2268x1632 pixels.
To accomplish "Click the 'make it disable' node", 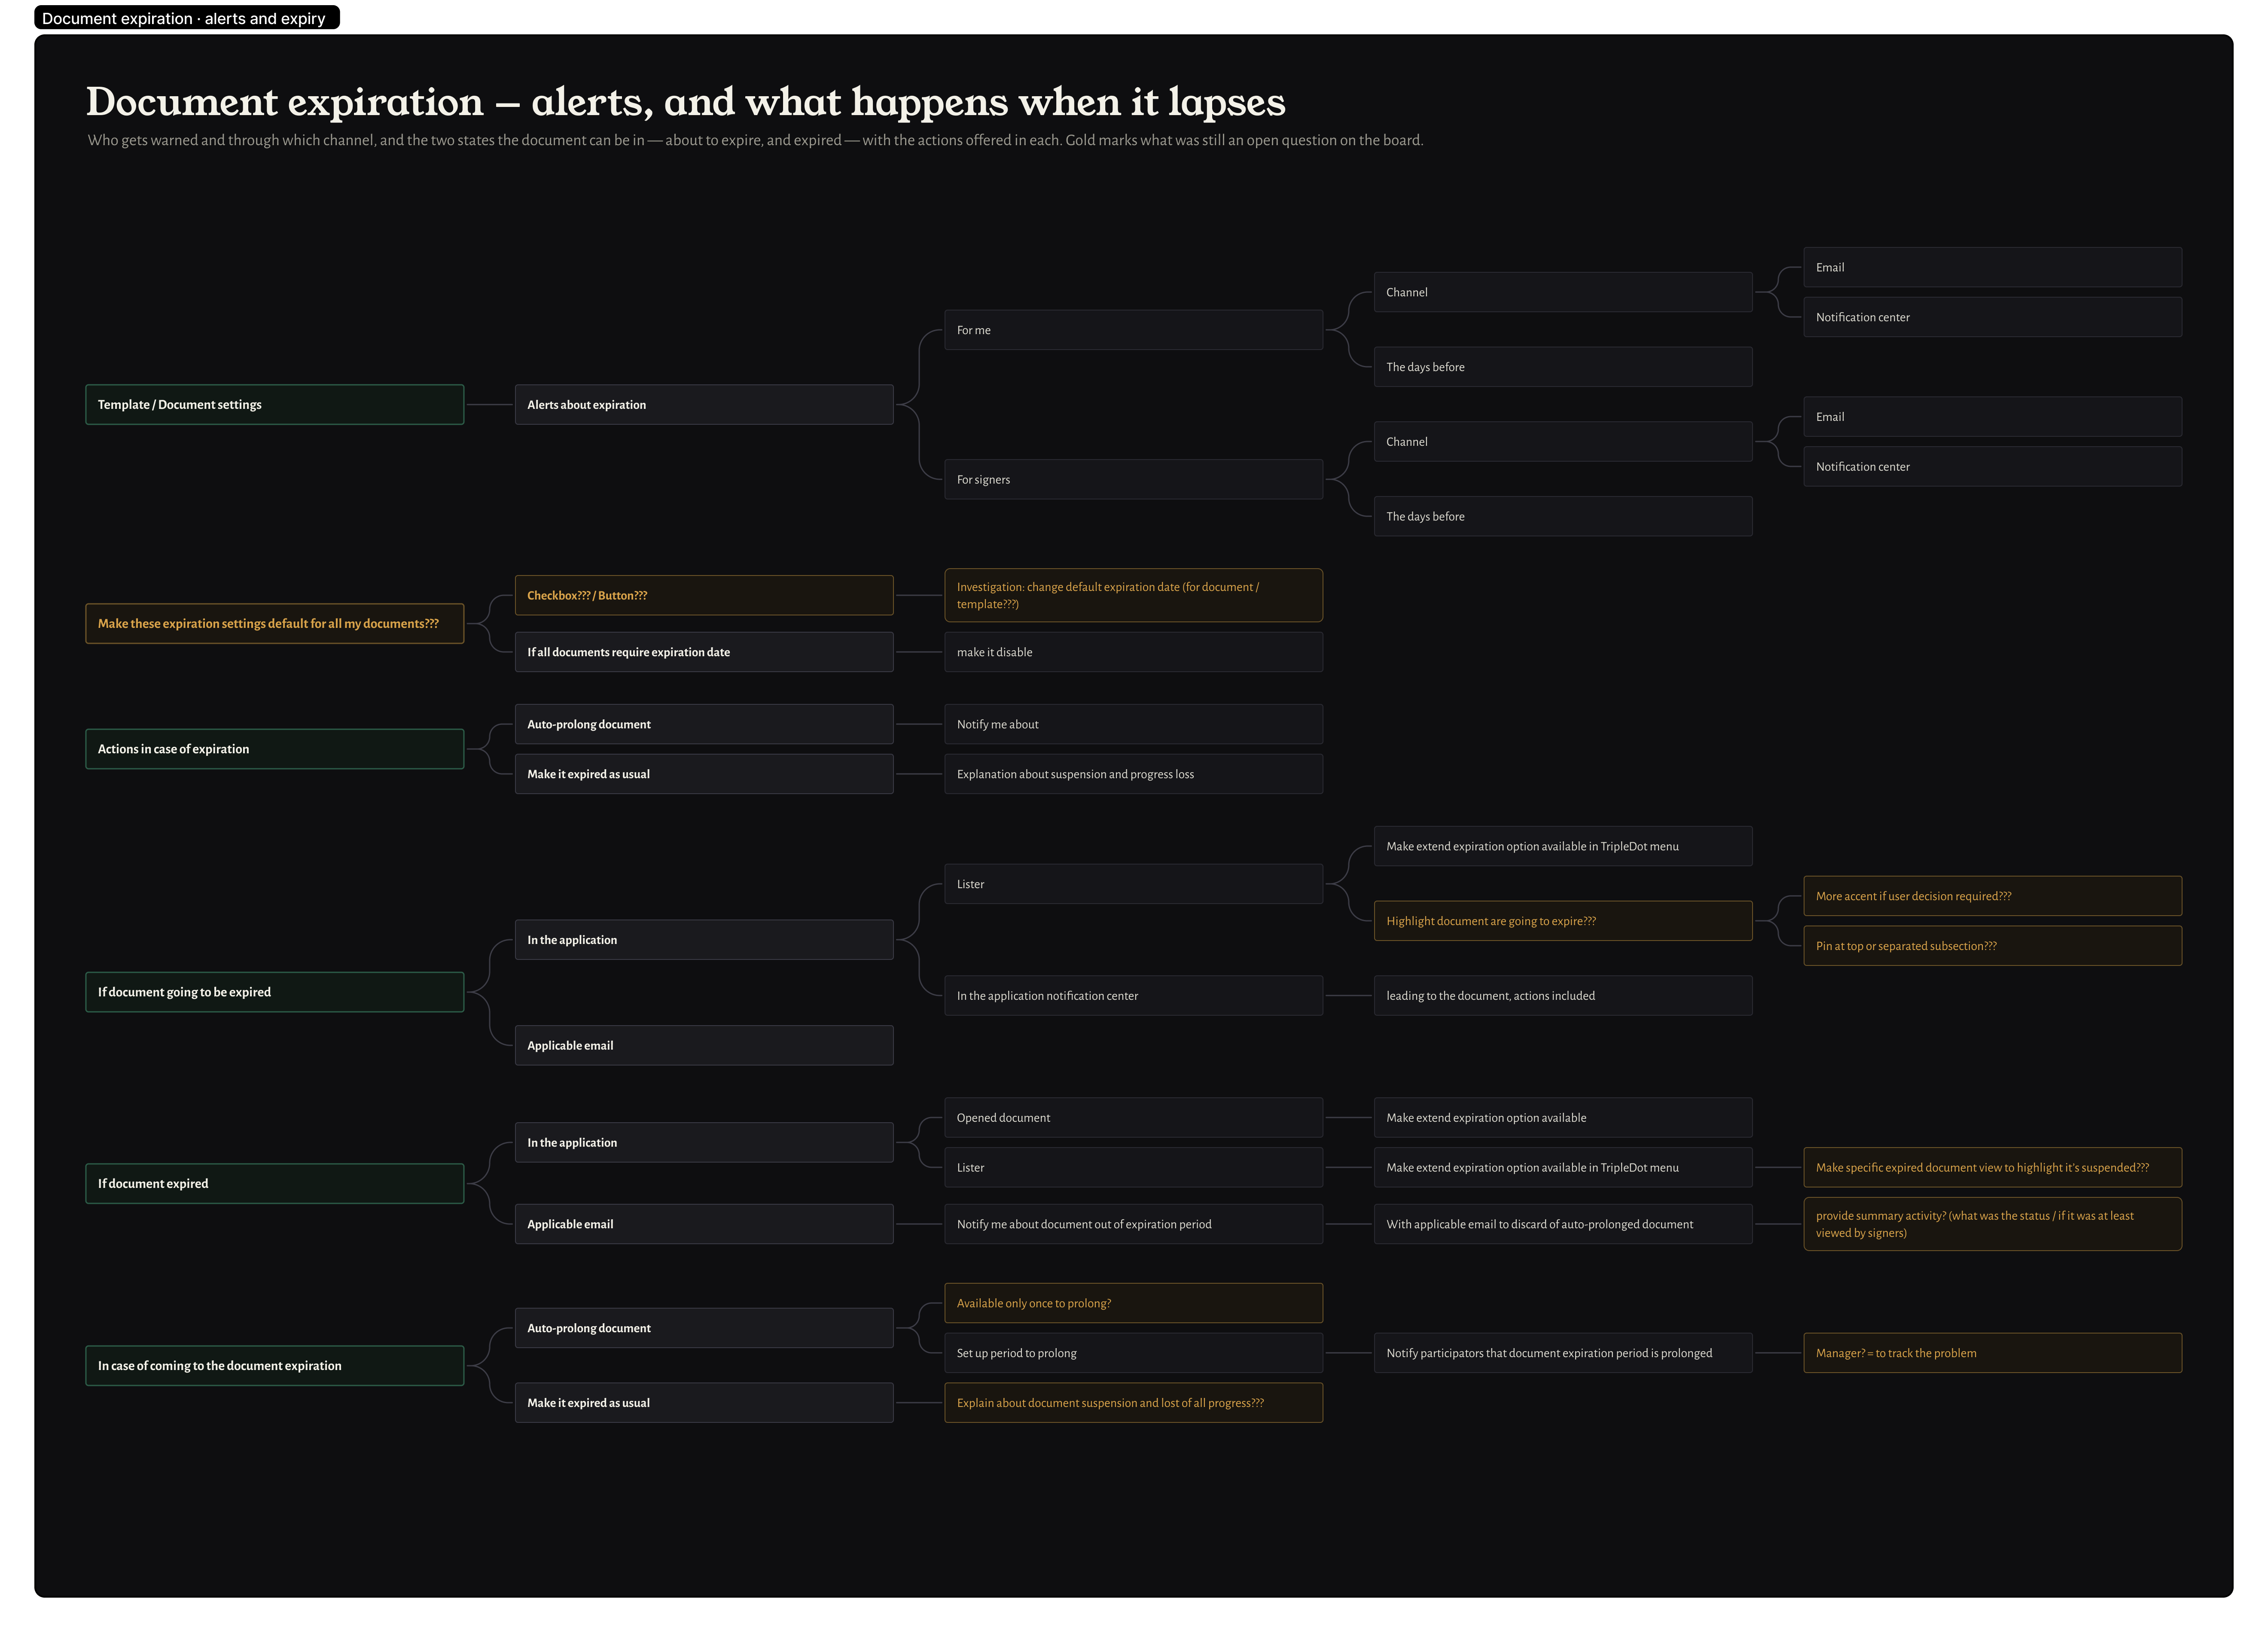I will pos(1133,652).
